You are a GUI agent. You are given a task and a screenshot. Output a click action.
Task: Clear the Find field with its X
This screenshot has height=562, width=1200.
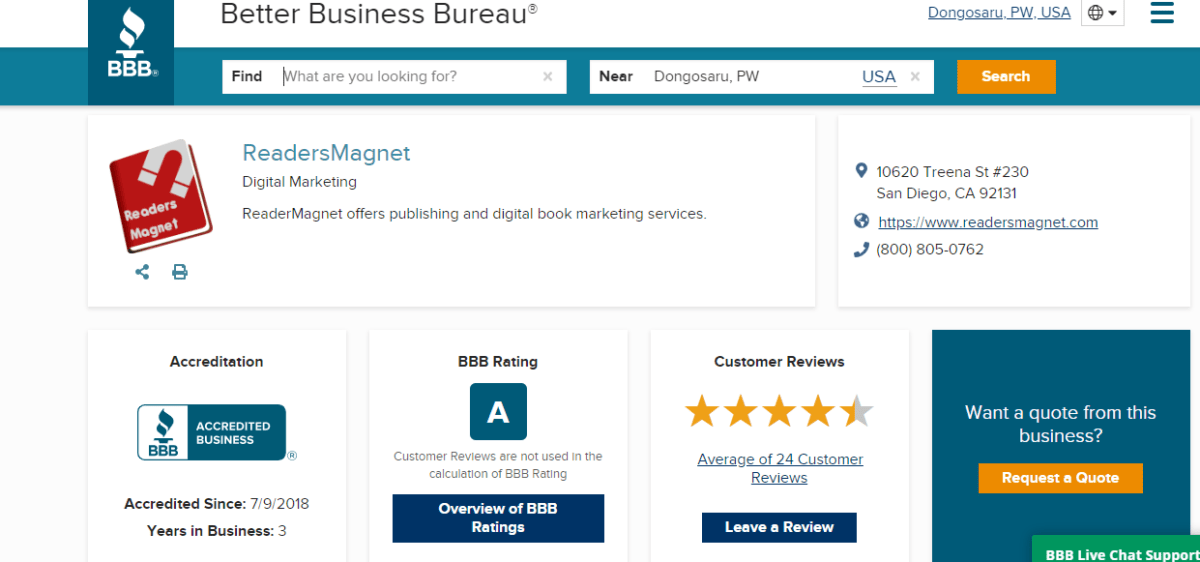tap(548, 76)
